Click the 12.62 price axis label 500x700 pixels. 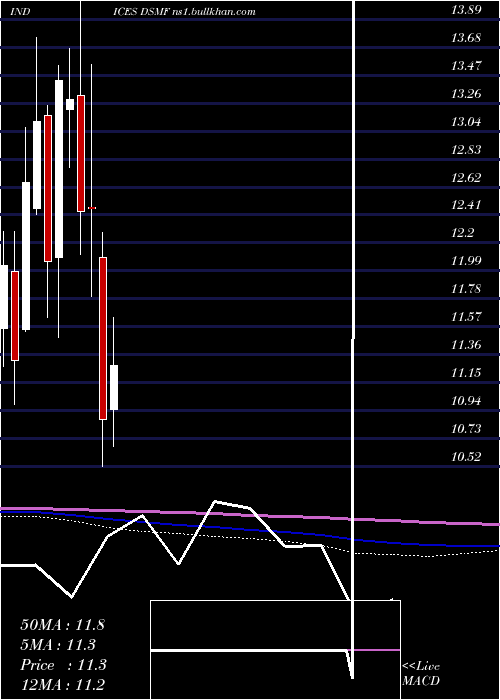tap(466, 178)
